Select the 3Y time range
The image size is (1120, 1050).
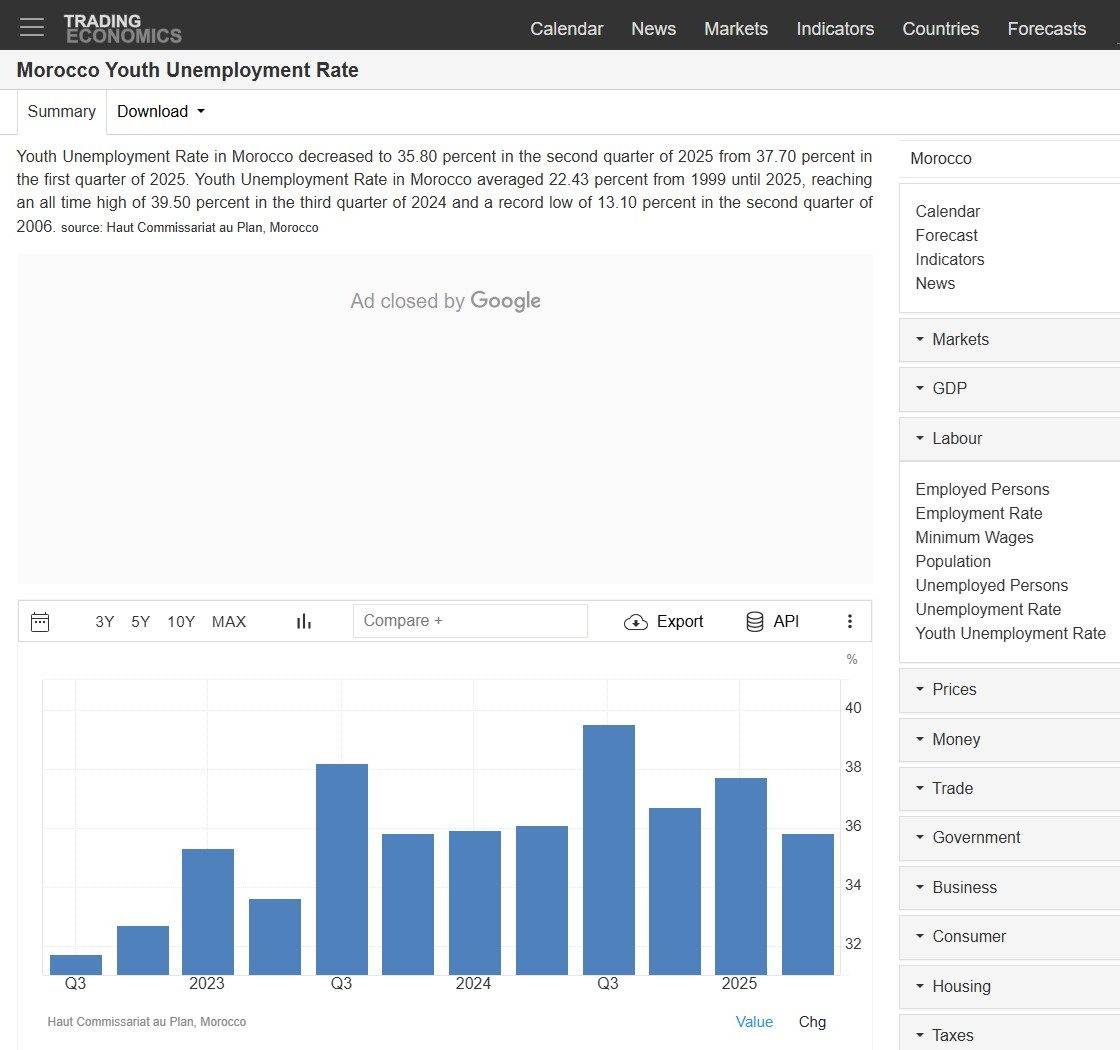coord(105,622)
